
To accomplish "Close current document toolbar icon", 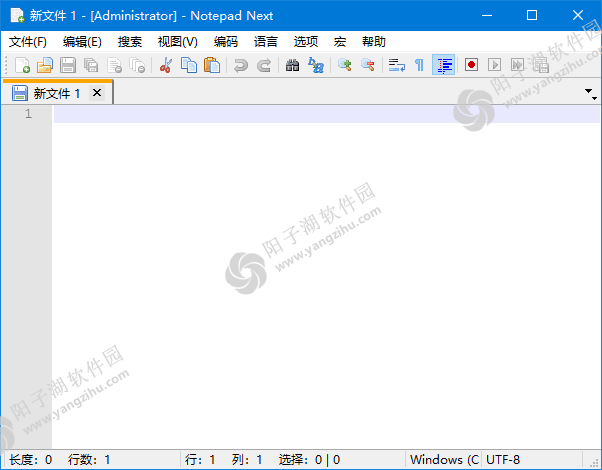I will [114, 65].
